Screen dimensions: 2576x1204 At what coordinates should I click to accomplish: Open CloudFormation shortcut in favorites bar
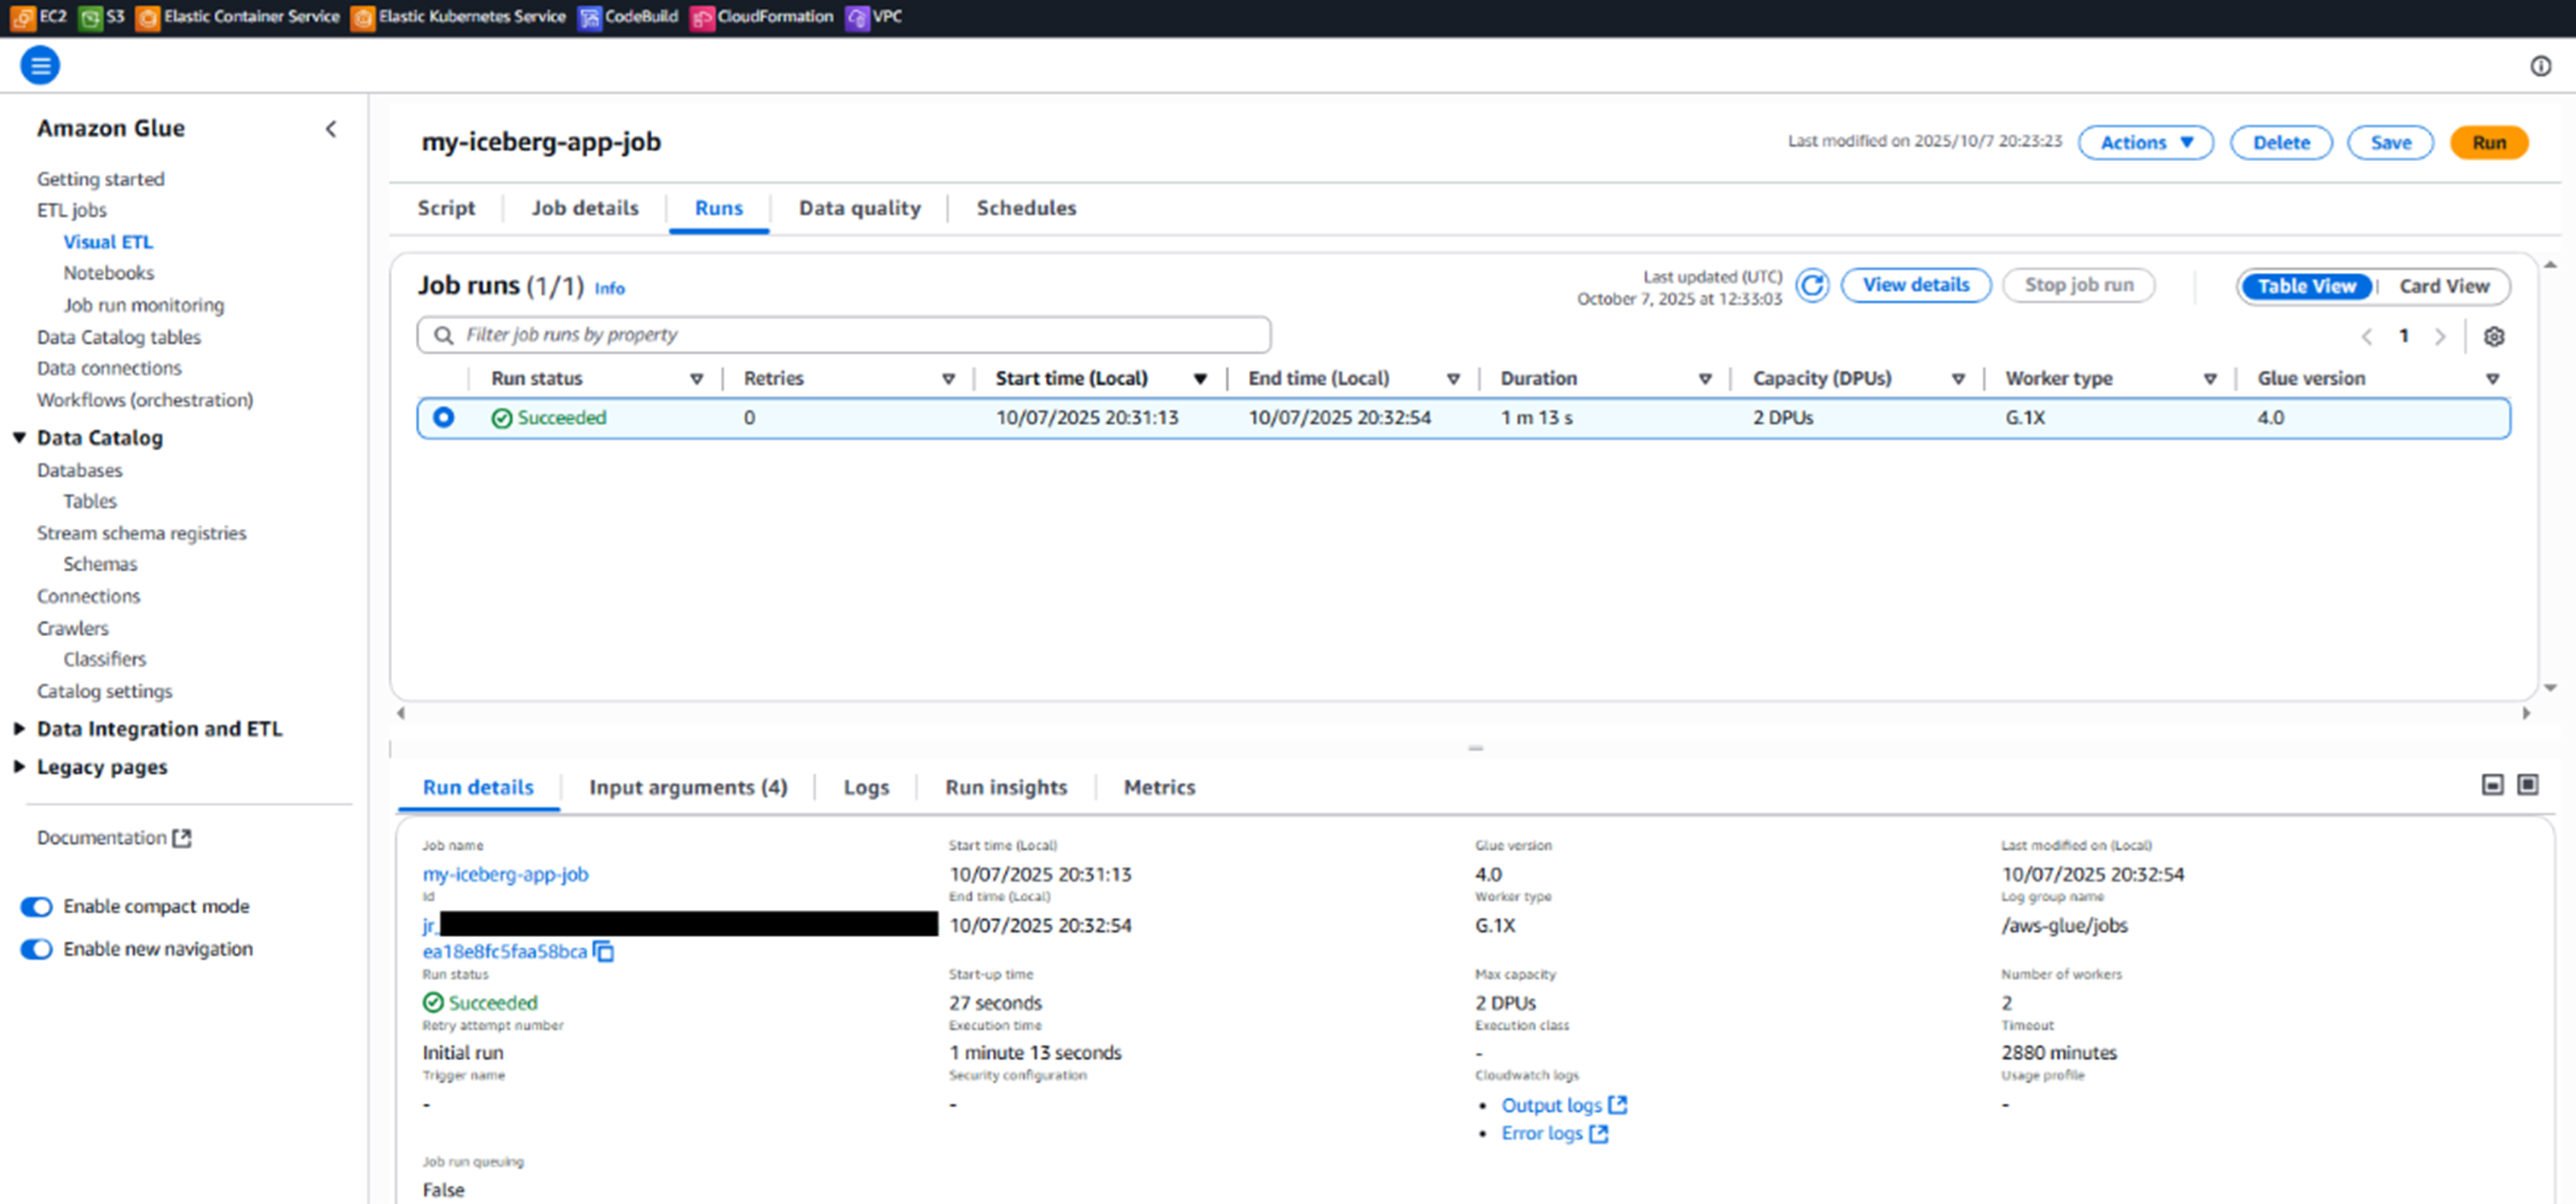[x=762, y=17]
